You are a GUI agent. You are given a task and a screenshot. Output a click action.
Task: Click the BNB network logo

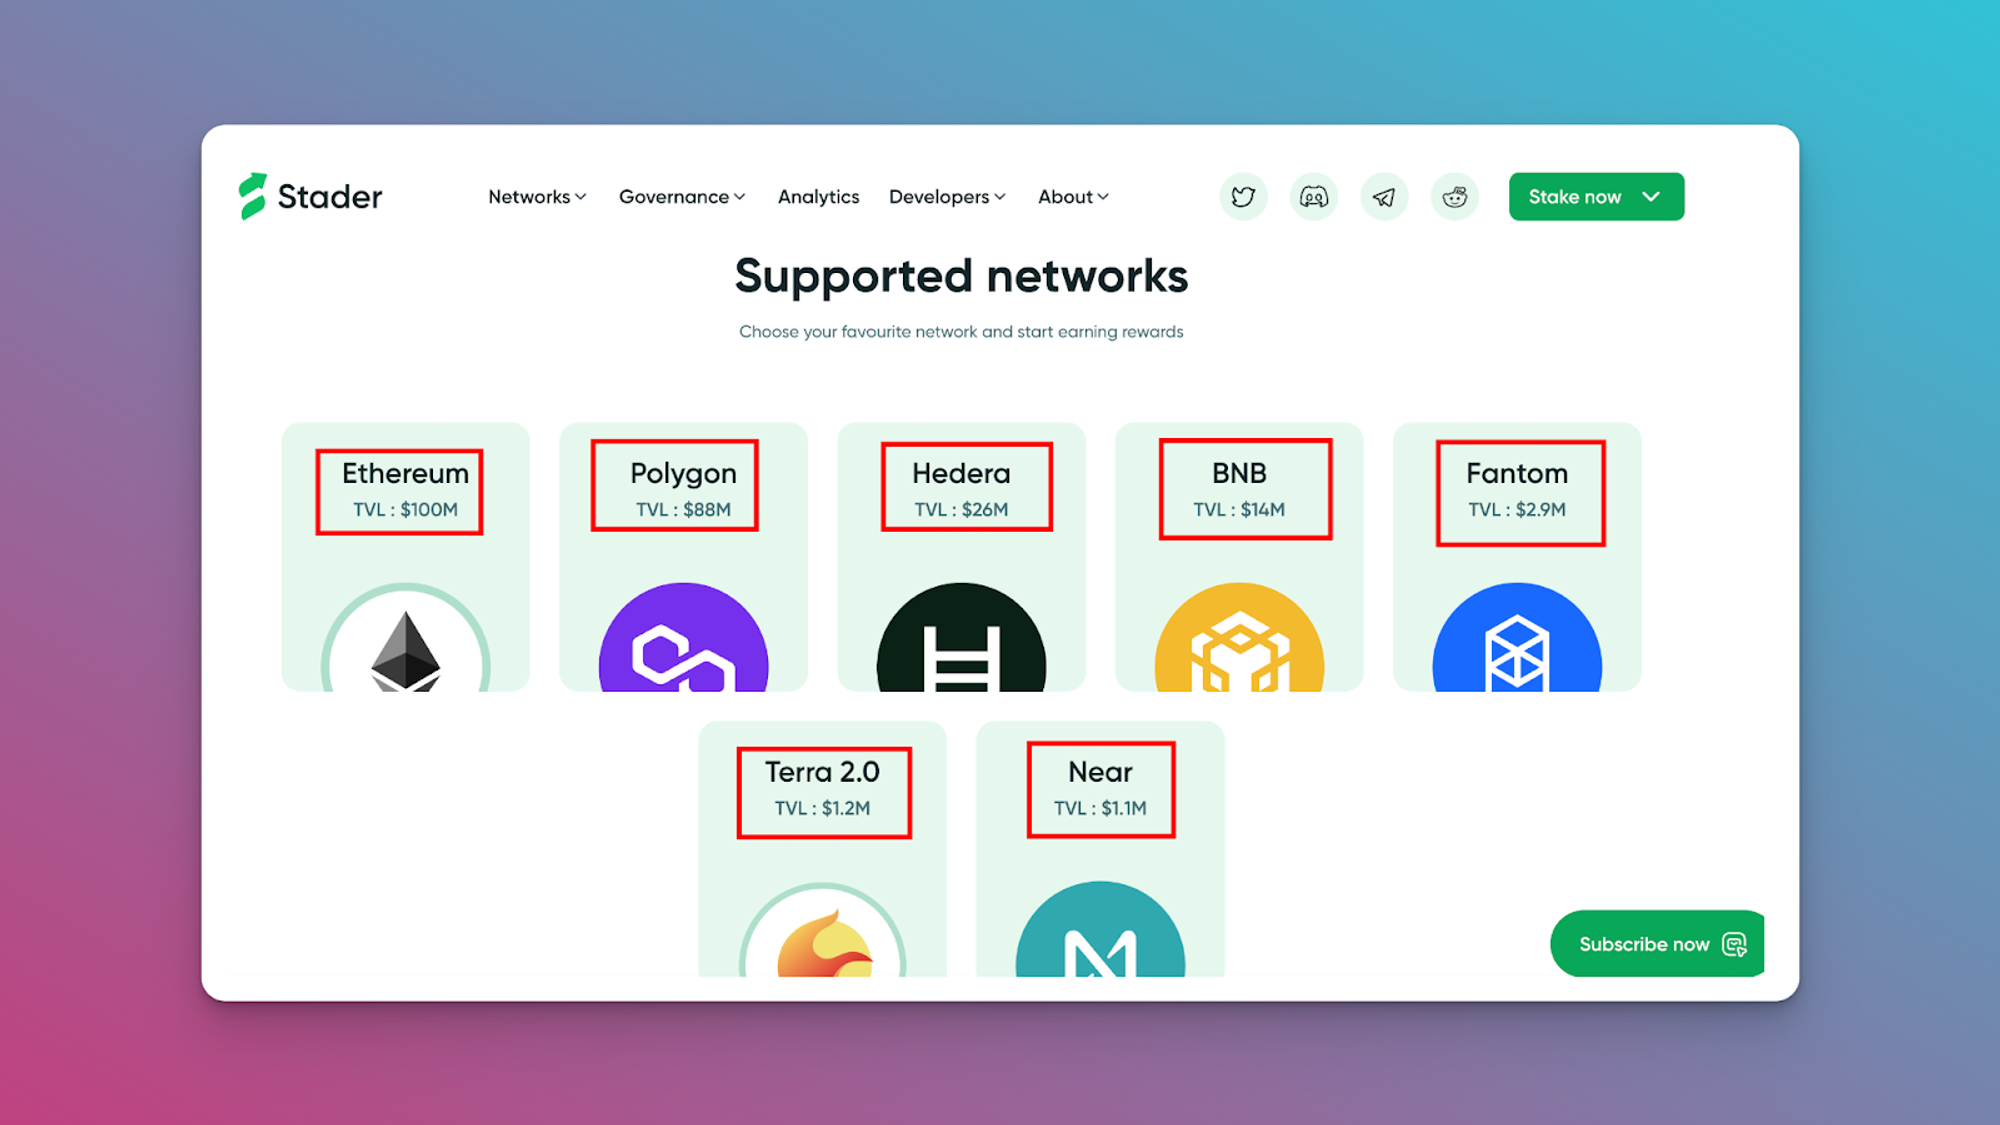pyautogui.click(x=1240, y=638)
